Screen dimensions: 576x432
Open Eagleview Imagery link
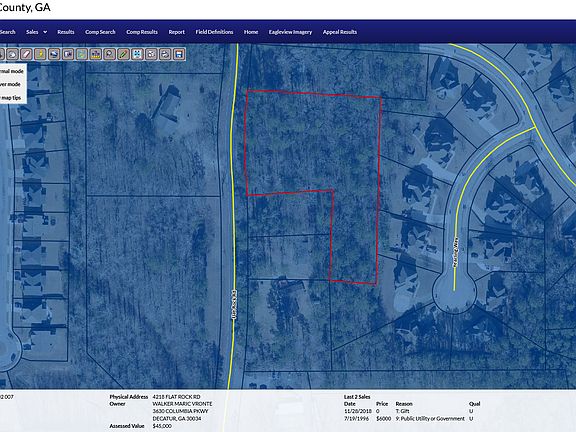click(x=290, y=32)
